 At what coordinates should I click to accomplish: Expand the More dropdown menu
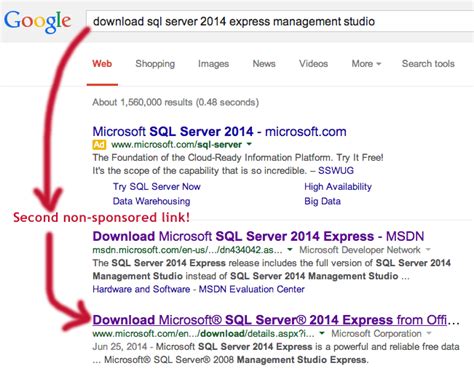(366, 64)
